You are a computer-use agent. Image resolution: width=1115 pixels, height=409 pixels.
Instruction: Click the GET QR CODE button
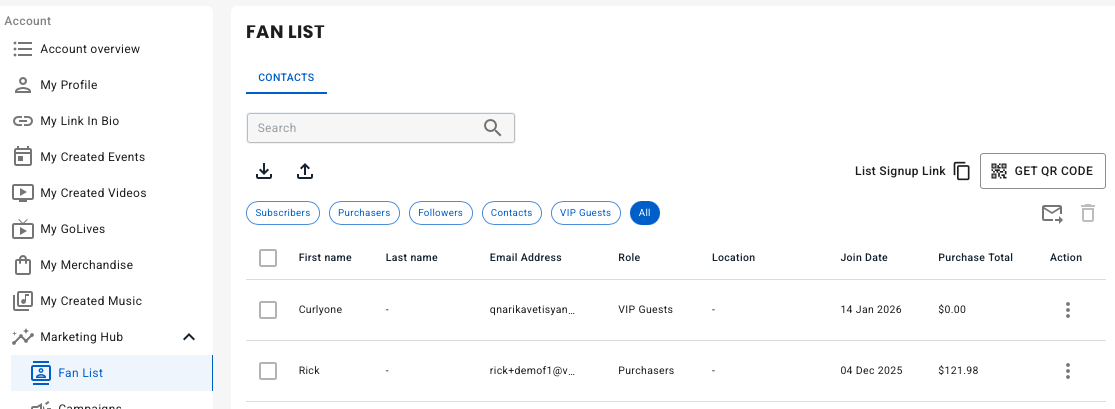coord(1042,171)
